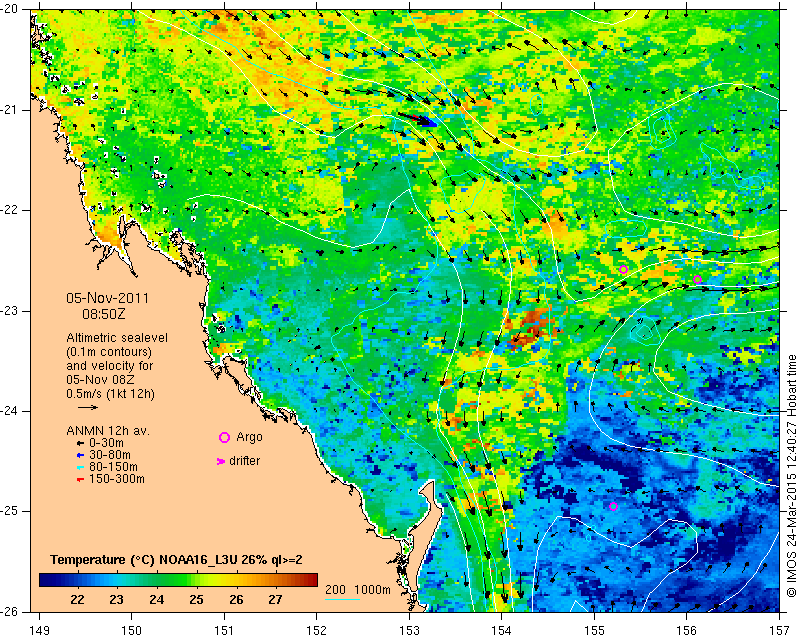Click the time label 08:50Z
The width and height of the screenshot is (800, 640).
click(104, 314)
